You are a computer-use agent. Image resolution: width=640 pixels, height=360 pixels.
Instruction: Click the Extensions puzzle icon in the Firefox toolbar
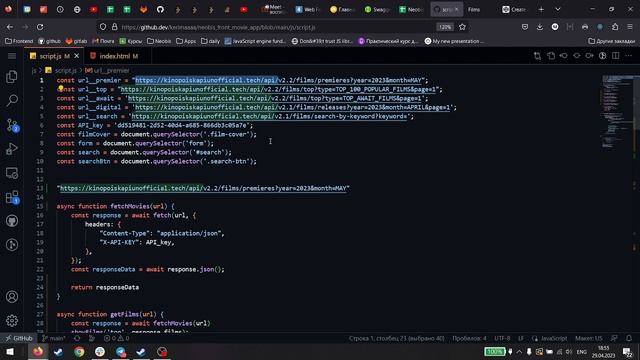[x=615, y=27]
